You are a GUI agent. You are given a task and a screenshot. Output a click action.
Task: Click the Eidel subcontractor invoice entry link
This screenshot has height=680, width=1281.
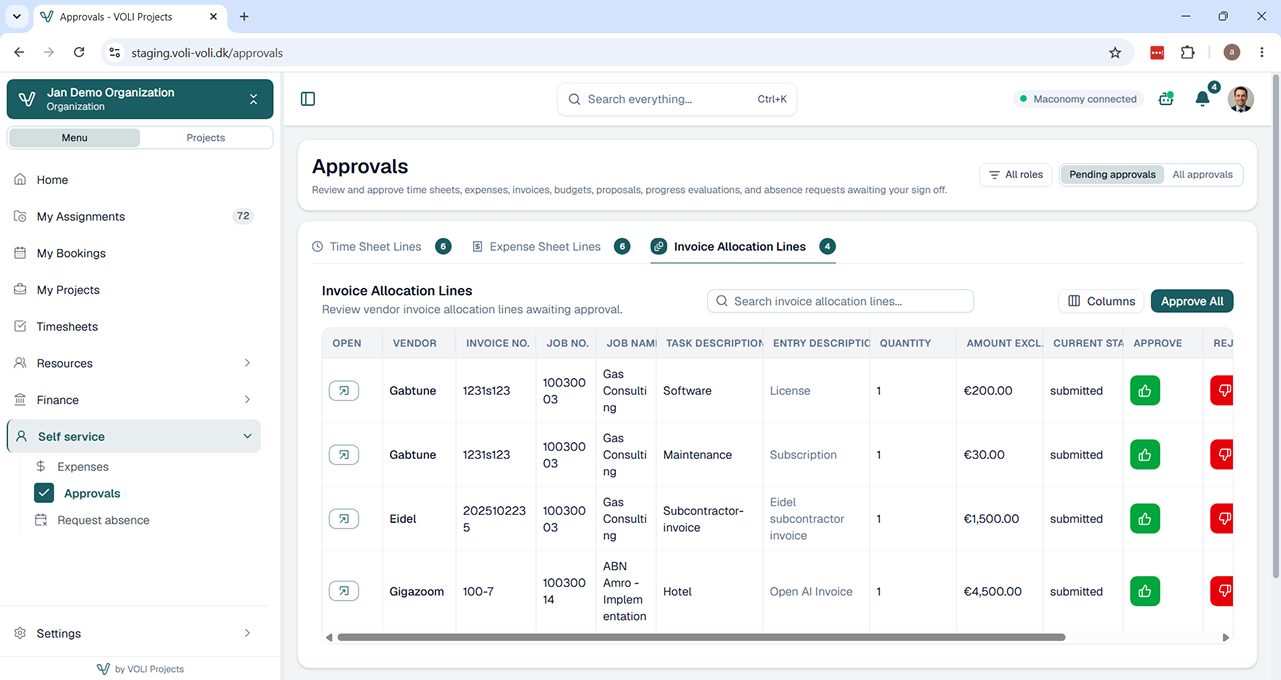coord(807,519)
